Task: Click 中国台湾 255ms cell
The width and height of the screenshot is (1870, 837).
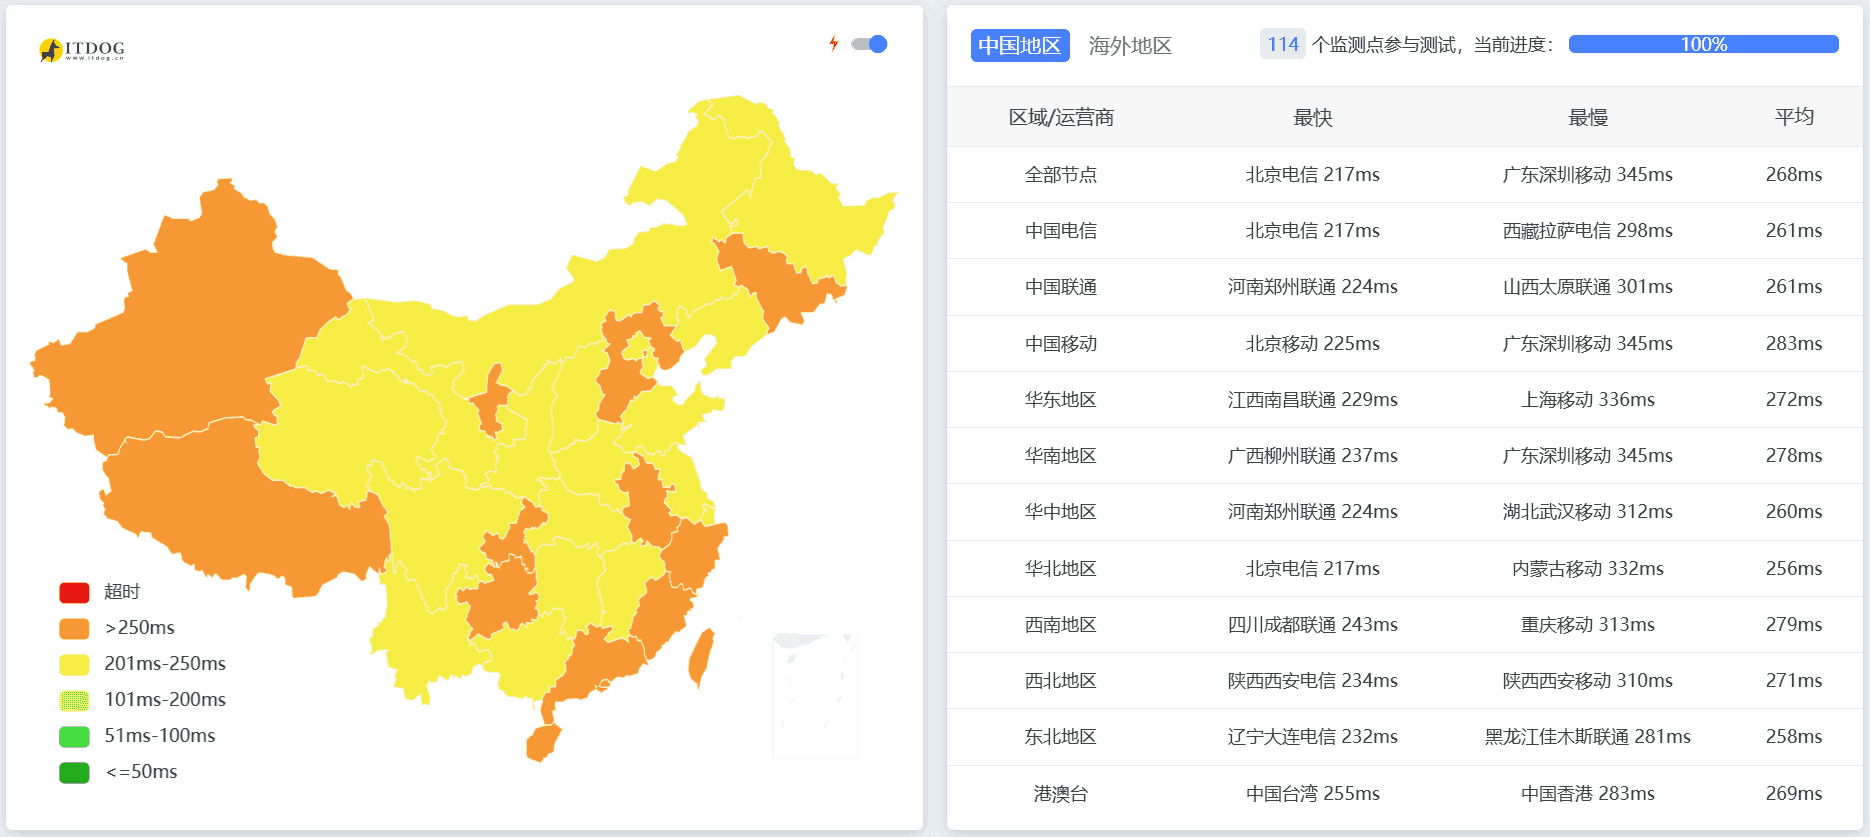Action: point(1312,793)
